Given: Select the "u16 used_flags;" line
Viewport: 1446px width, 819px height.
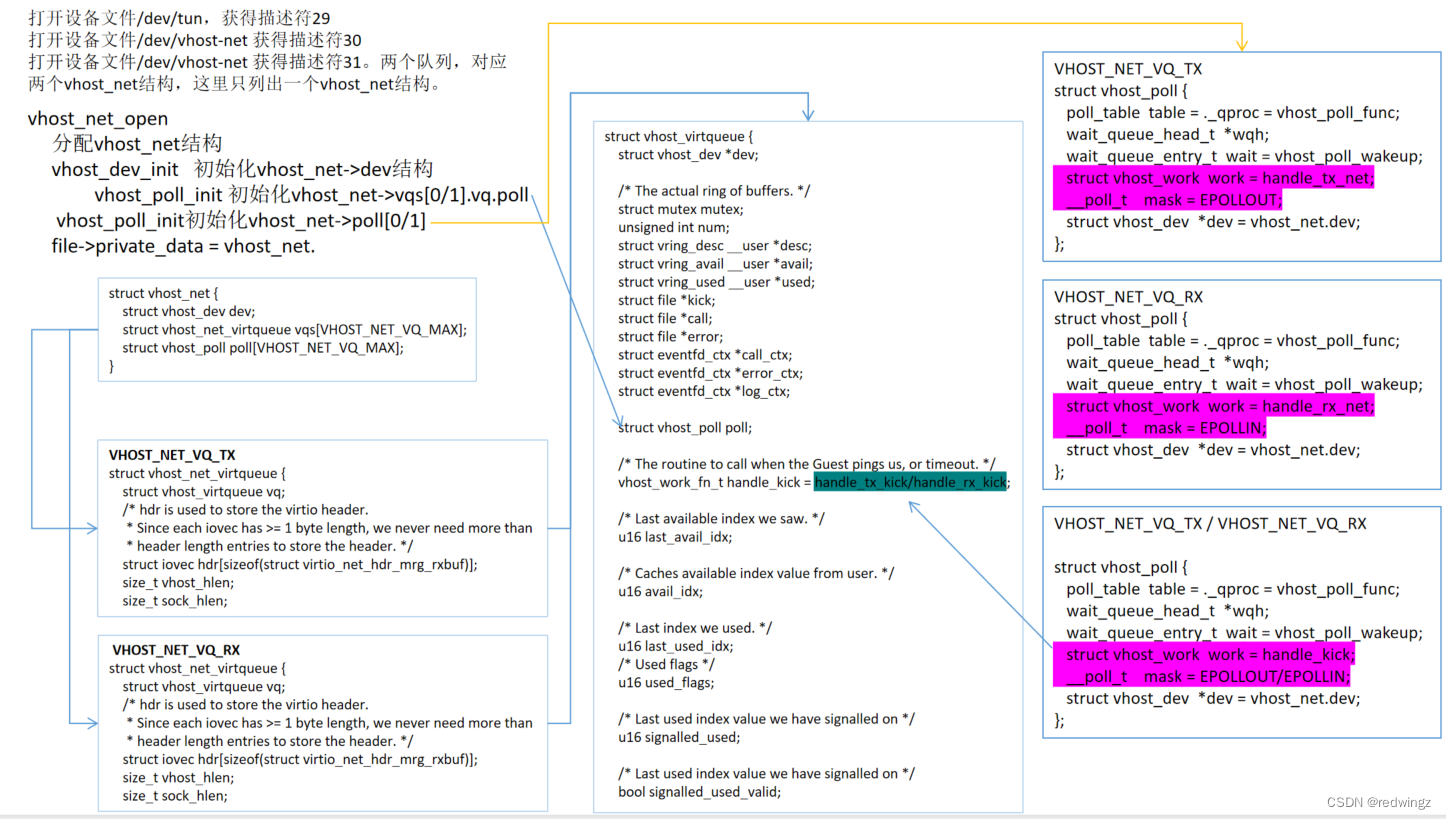Looking at the screenshot, I should (666, 682).
